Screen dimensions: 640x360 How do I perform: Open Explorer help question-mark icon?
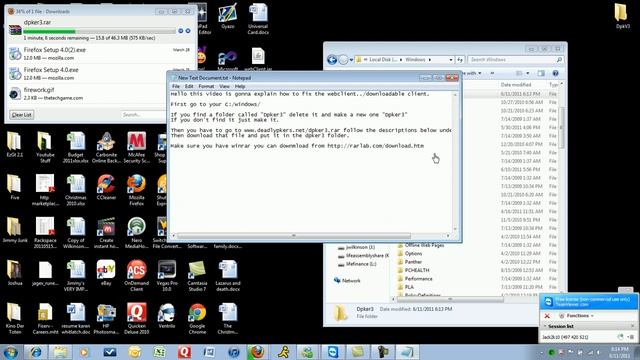click(555, 73)
